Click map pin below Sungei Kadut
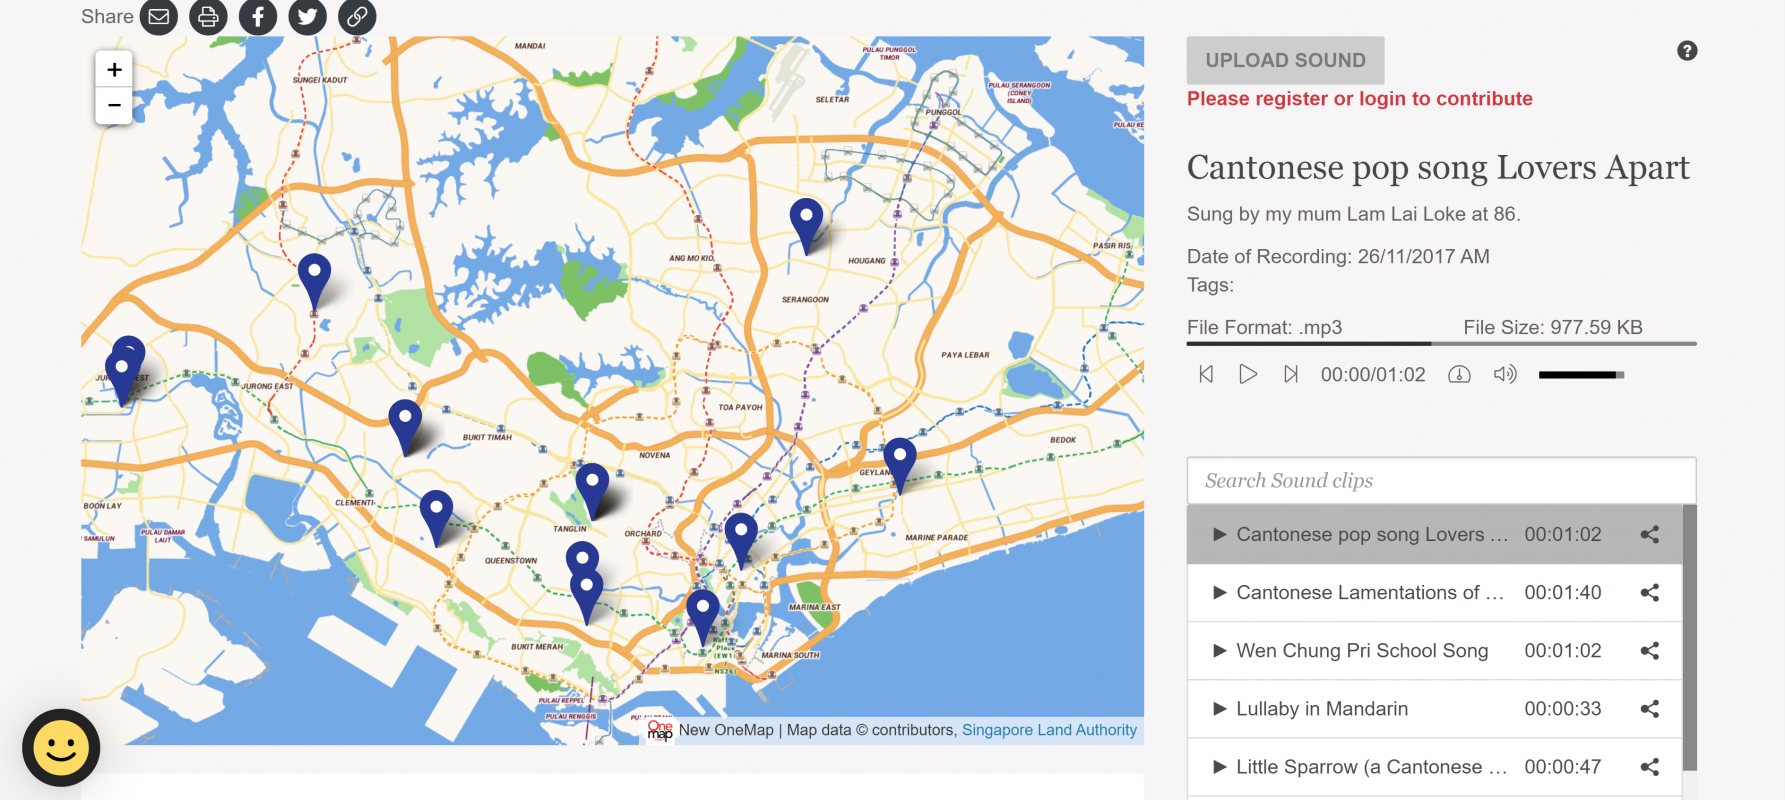This screenshot has width=1785, height=800. click(x=314, y=280)
